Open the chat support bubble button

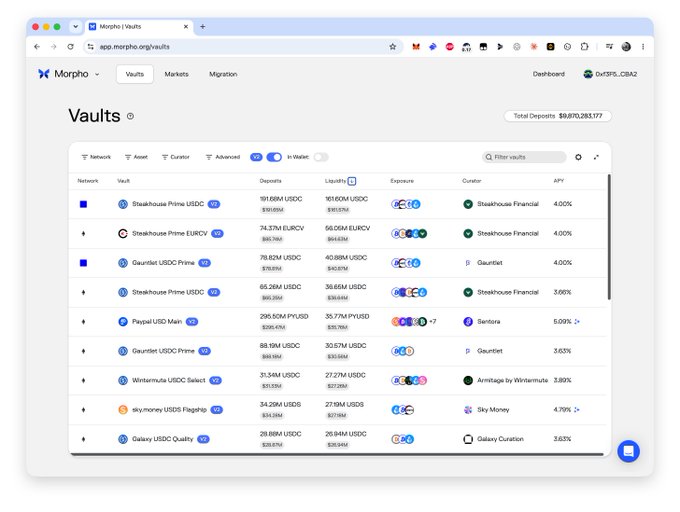(x=628, y=451)
